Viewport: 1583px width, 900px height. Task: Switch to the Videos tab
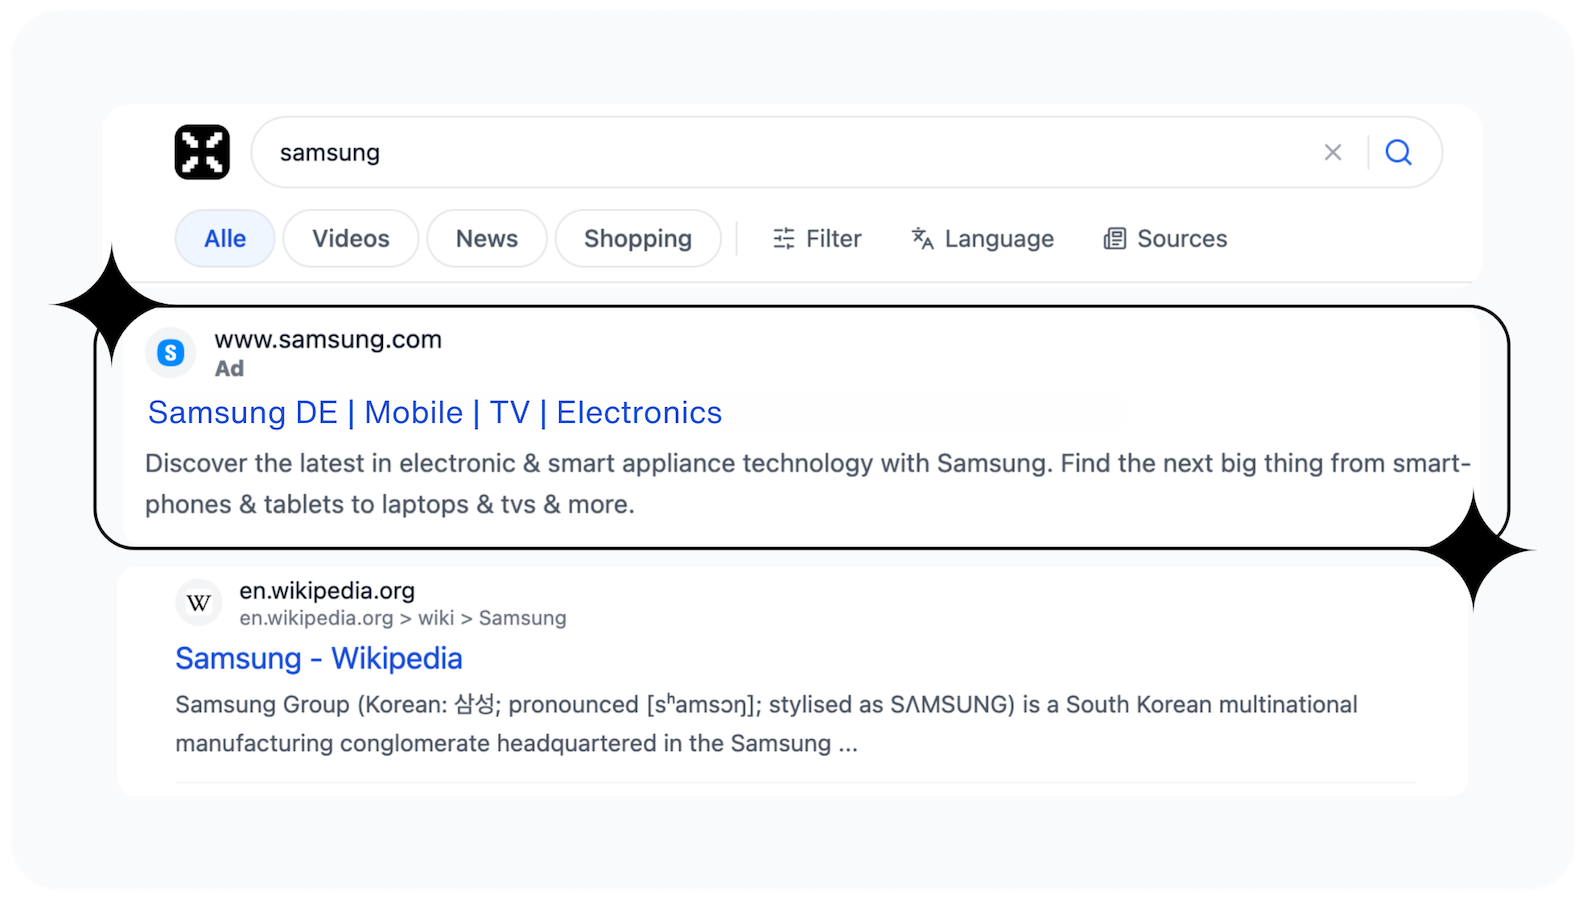[x=350, y=238]
